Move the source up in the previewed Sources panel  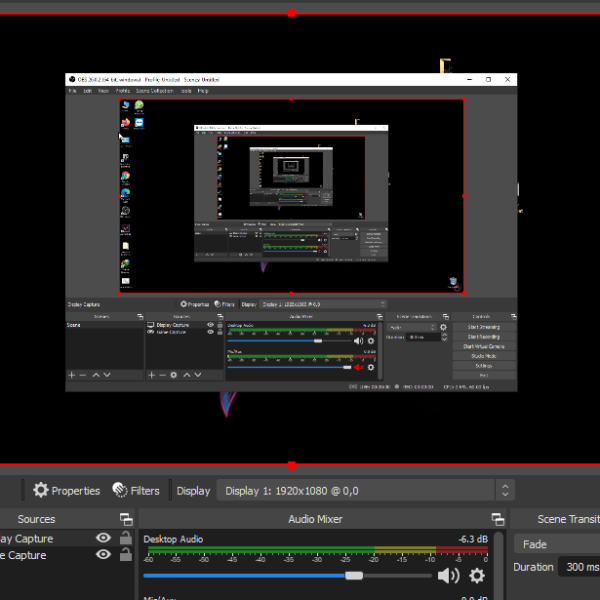point(187,375)
